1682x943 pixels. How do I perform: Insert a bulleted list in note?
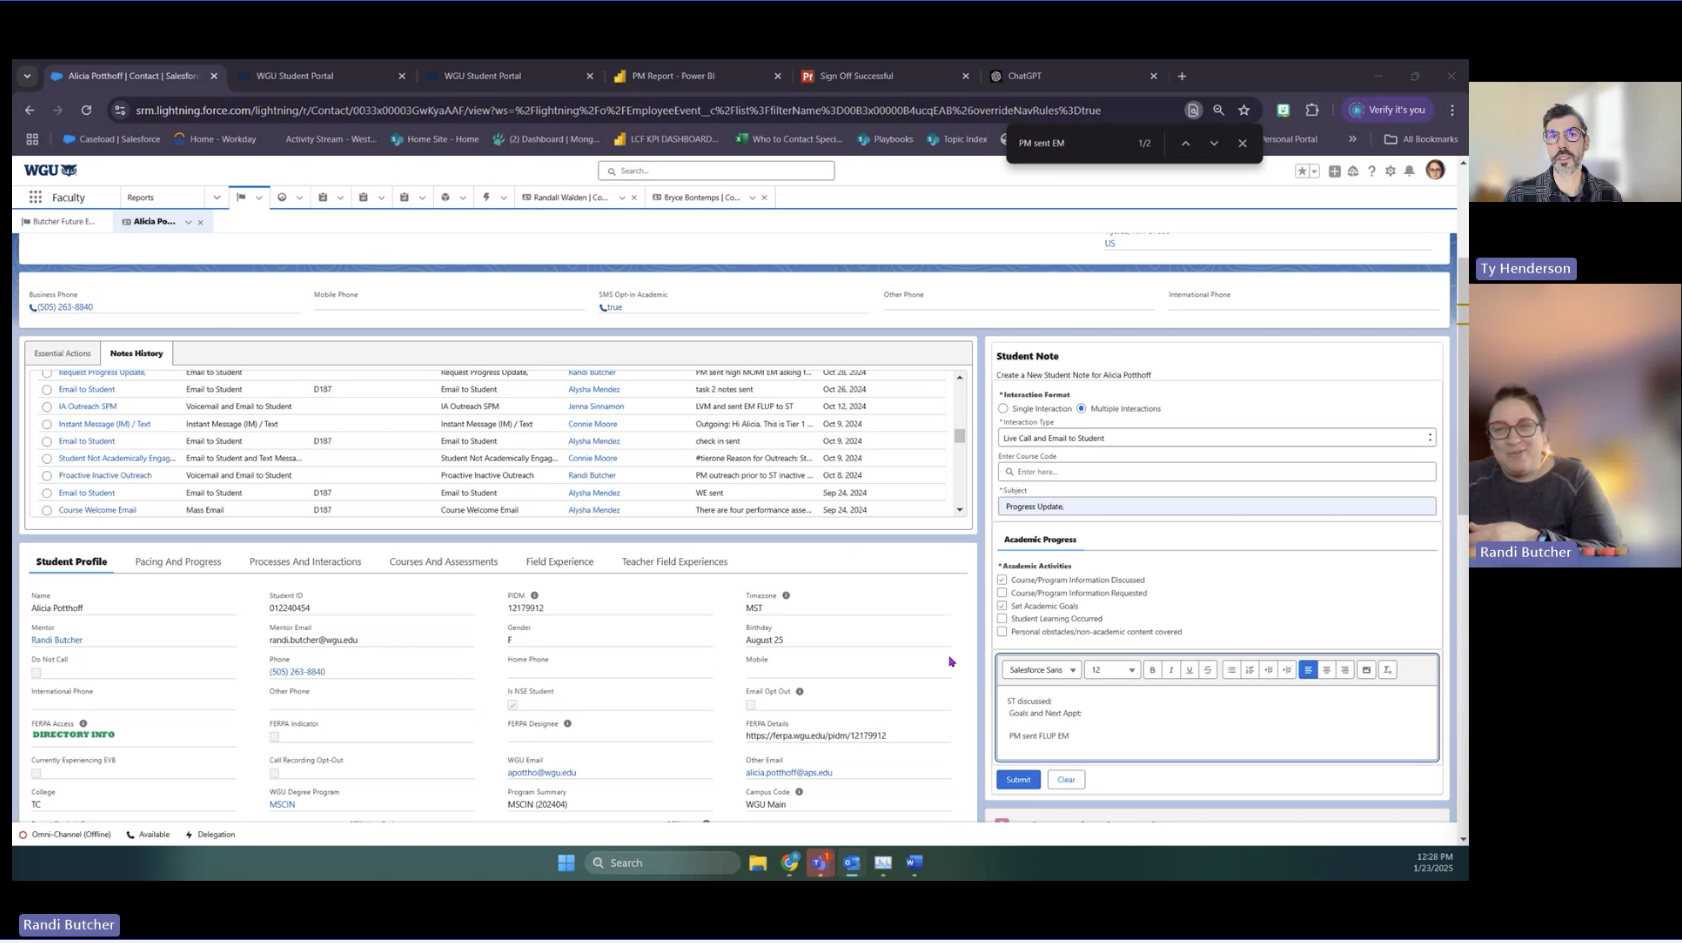pos(1231,670)
